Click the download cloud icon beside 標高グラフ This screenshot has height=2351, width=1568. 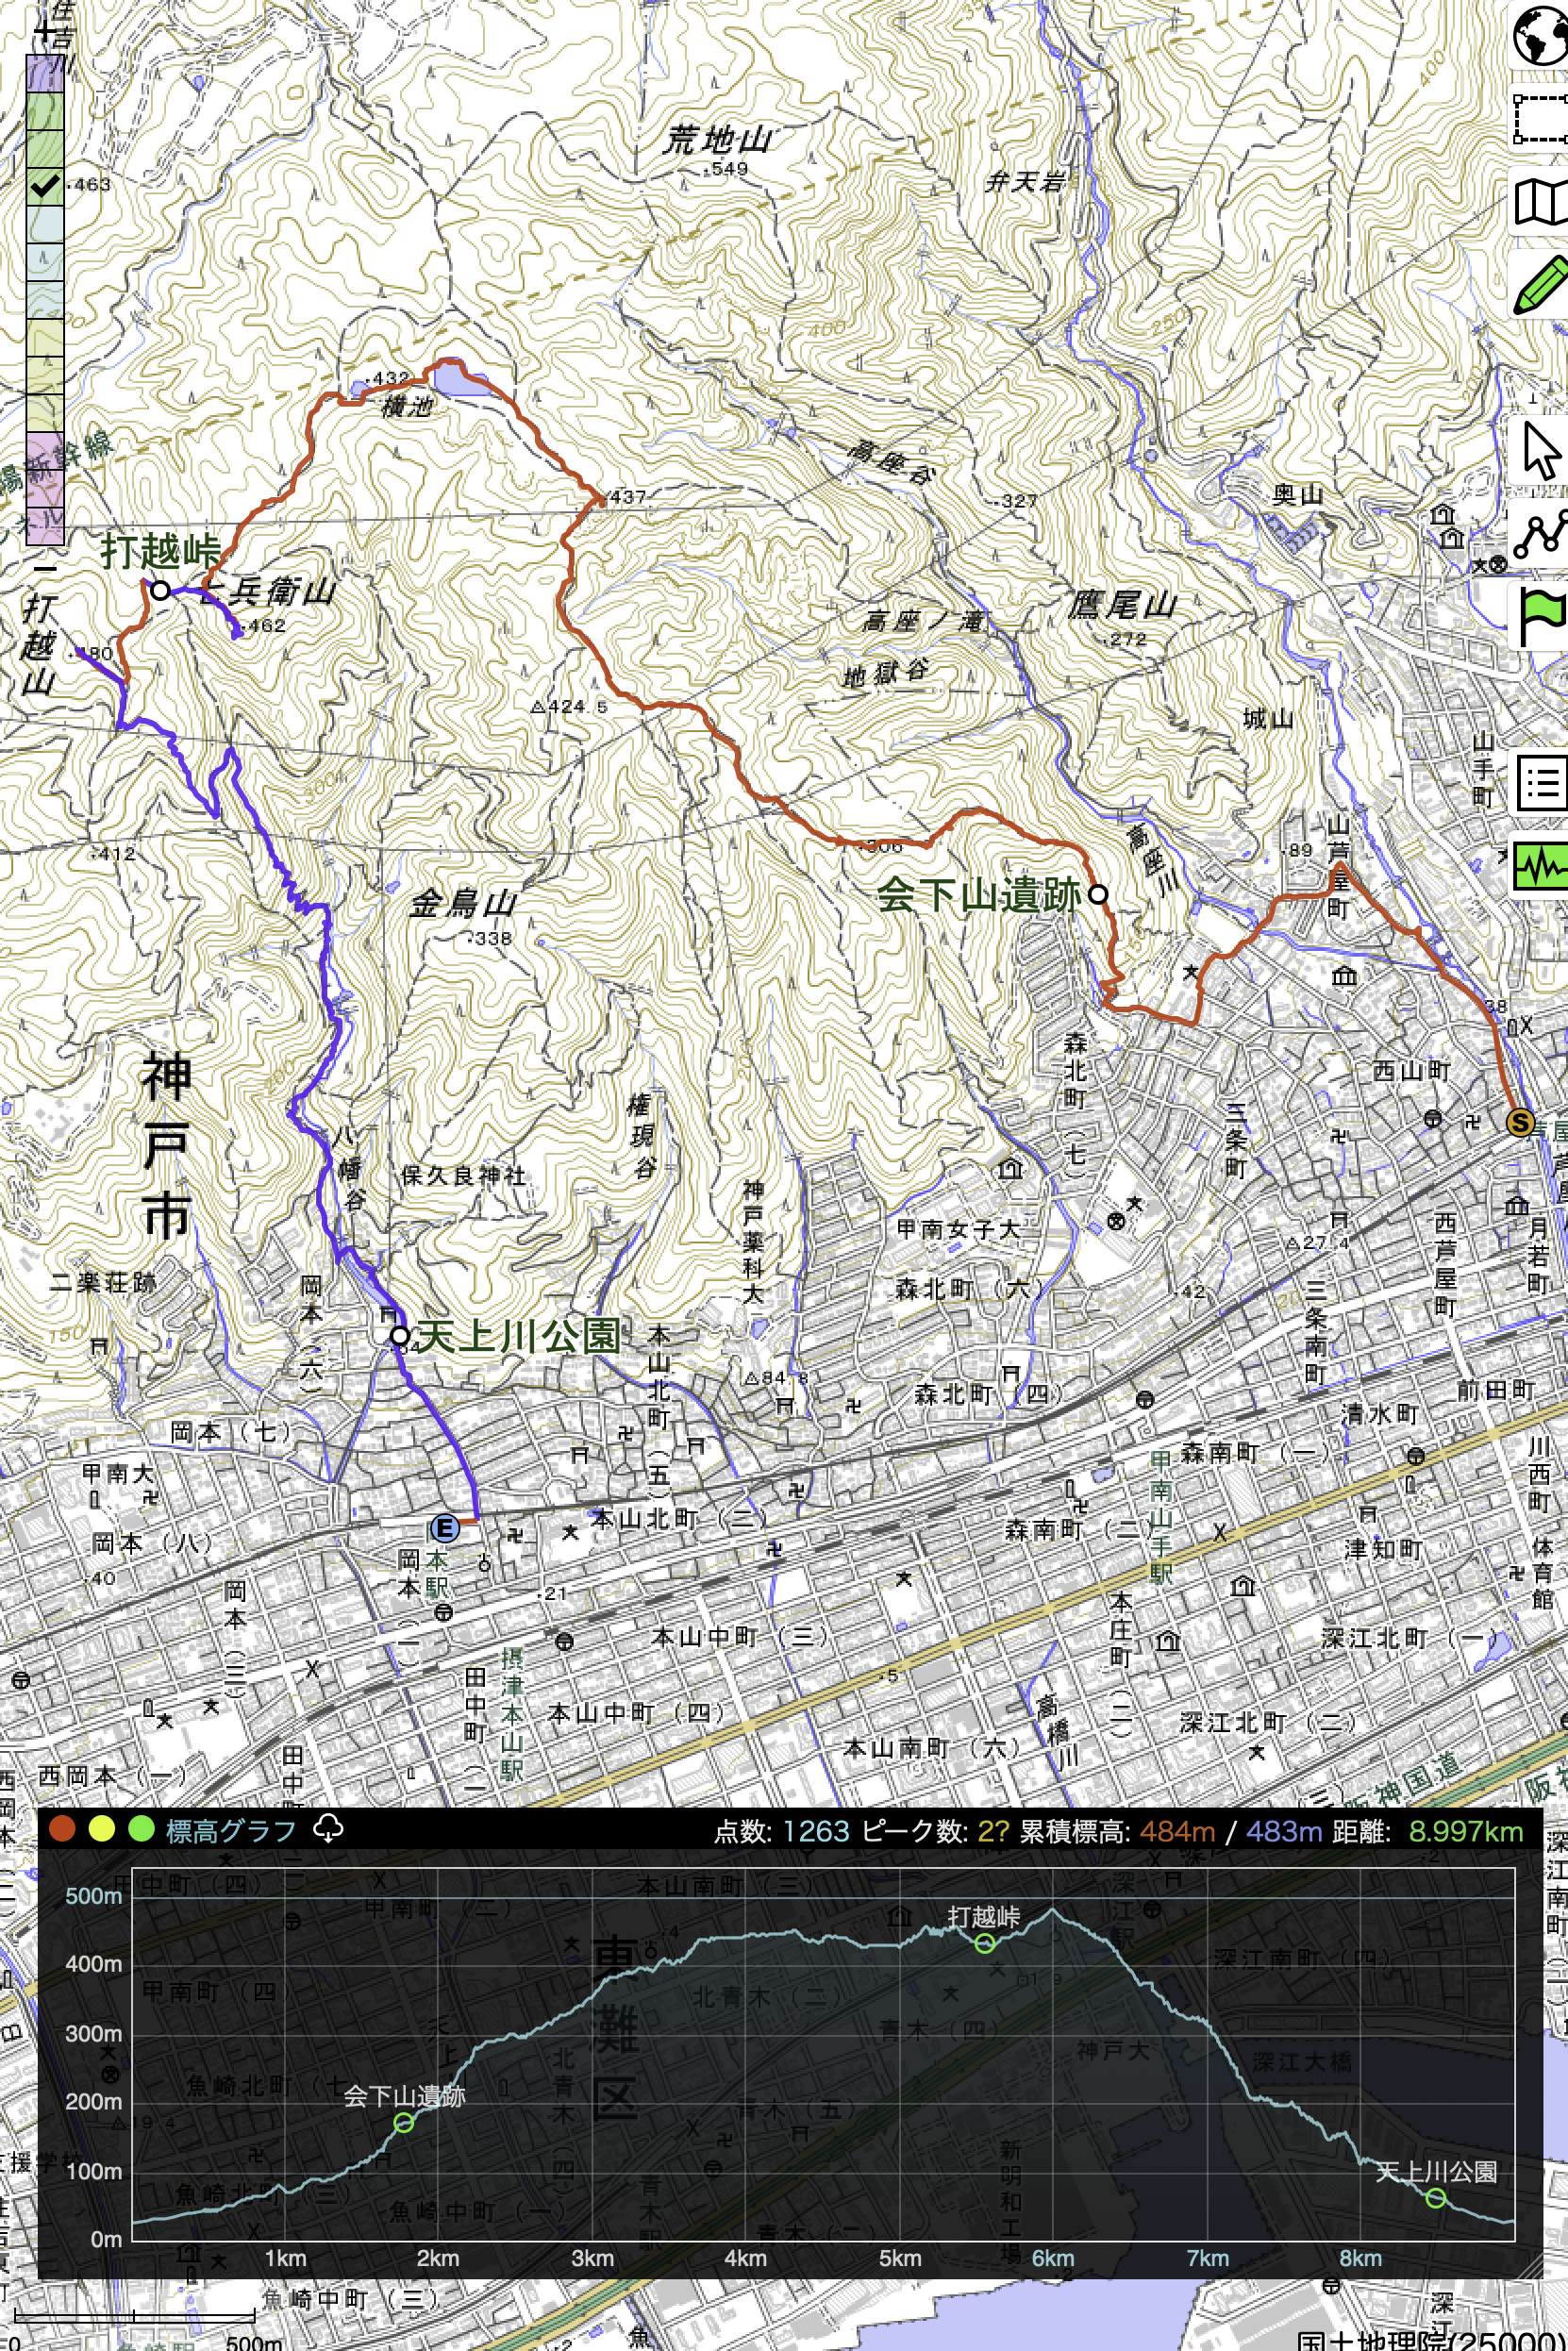[x=328, y=1829]
